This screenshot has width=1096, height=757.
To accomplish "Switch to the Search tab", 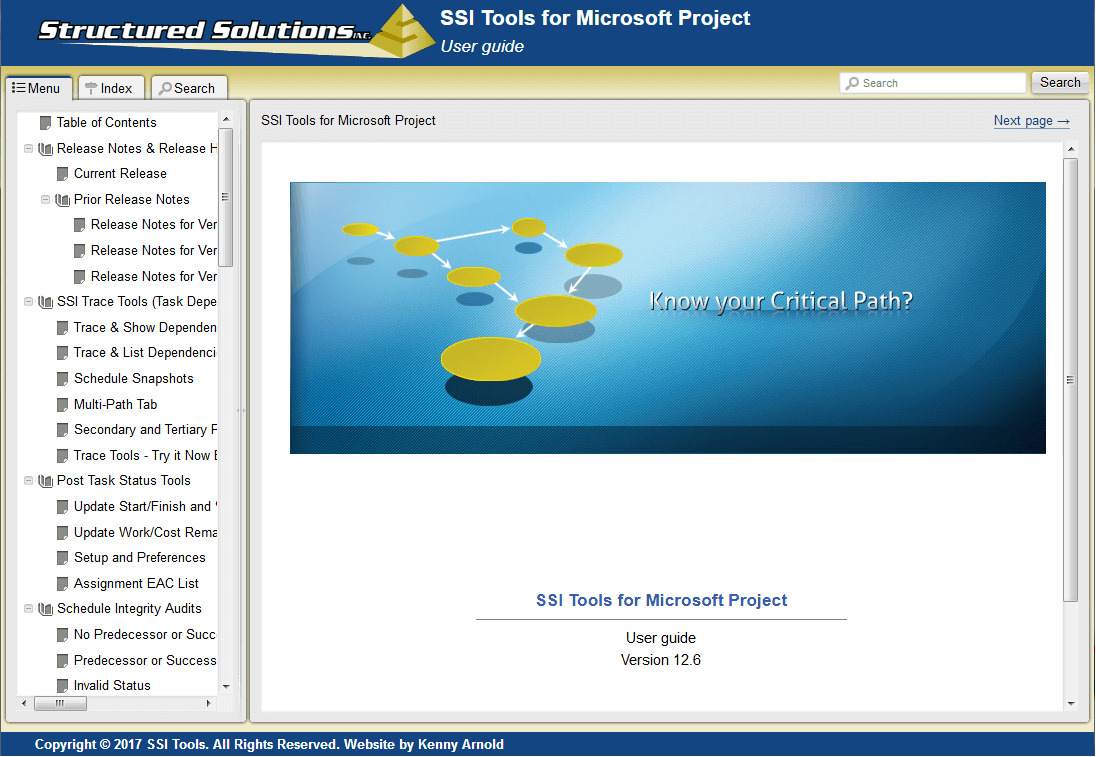I will tap(187, 88).
